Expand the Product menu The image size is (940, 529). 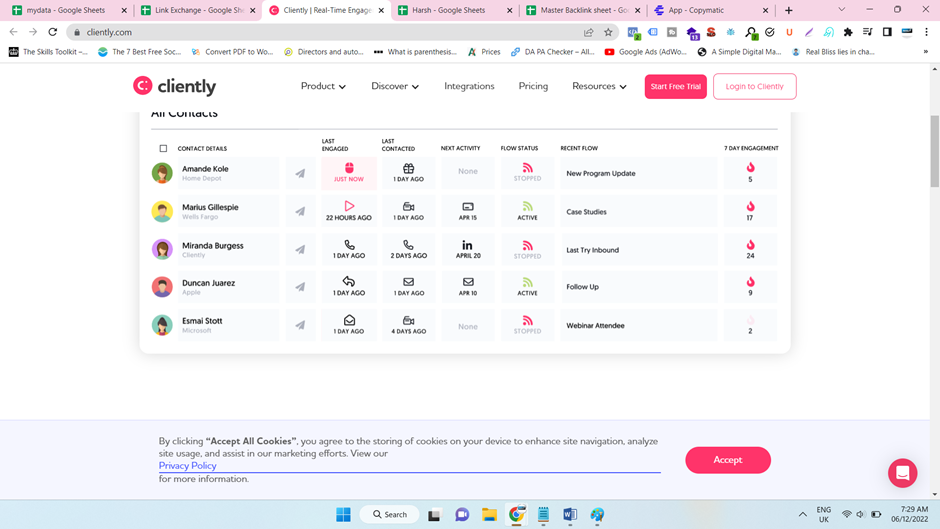[323, 86]
